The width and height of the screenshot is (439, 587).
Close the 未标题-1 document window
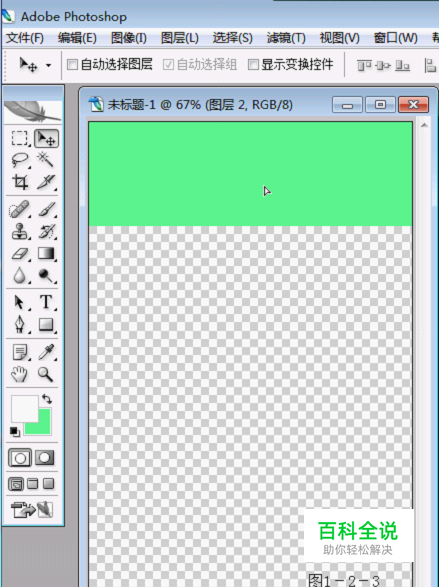pyautogui.click(x=413, y=105)
